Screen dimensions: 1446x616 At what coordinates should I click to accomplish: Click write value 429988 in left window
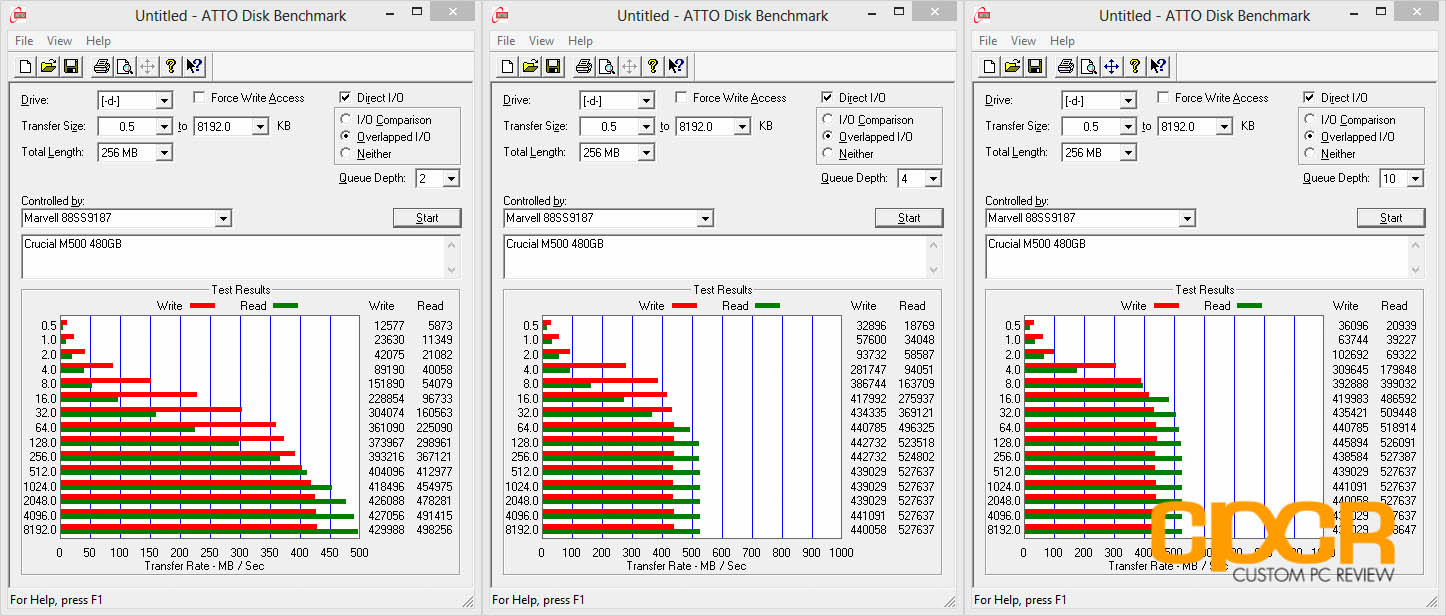[x=386, y=530]
